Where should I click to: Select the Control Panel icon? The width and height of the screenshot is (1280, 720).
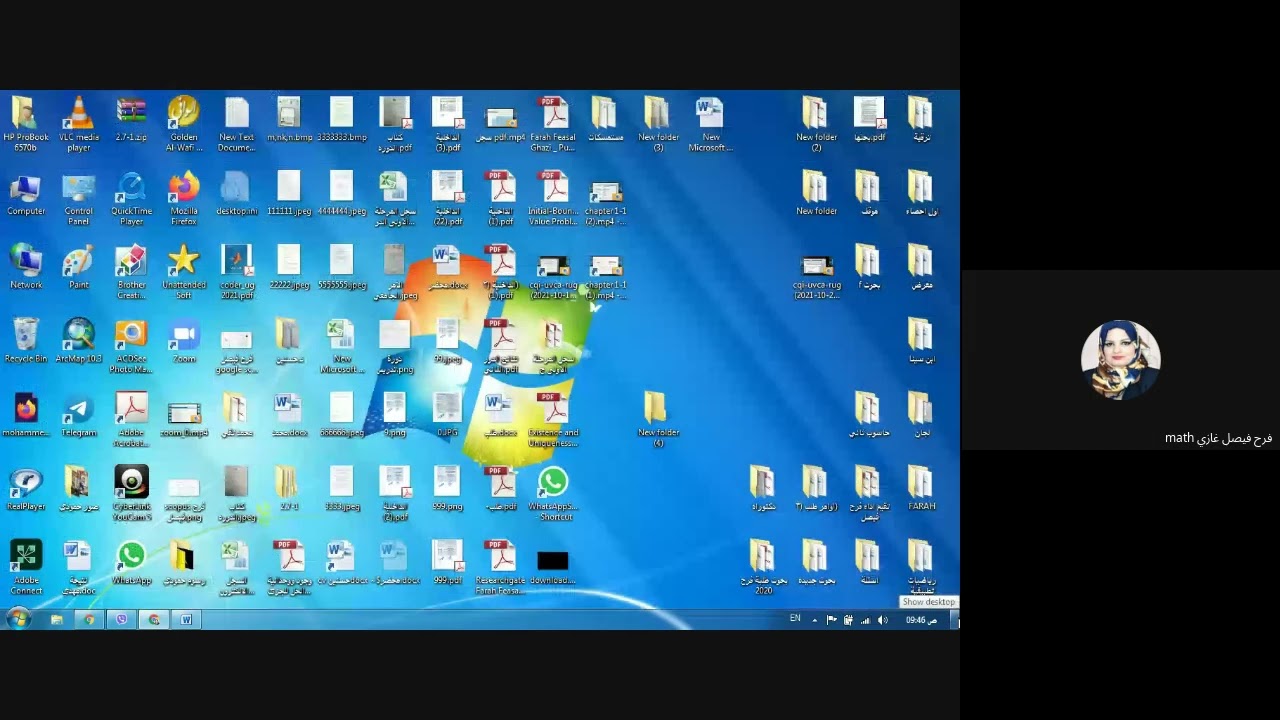[79, 198]
